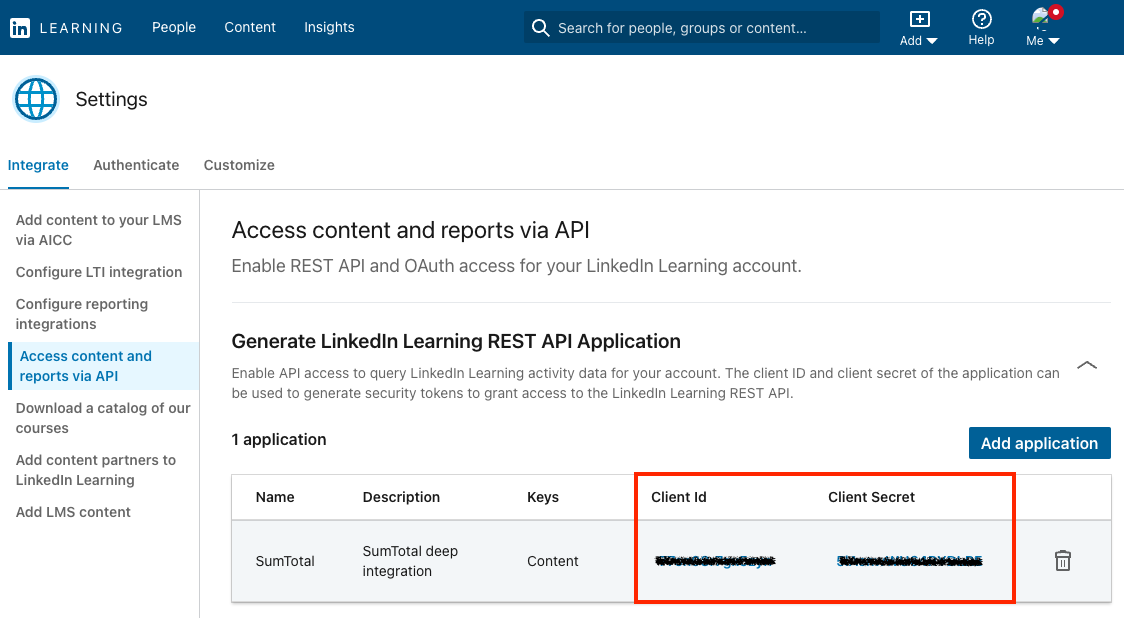Click the Add content icon in navbar
Image resolution: width=1124 pixels, height=618 pixels.
[917, 17]
